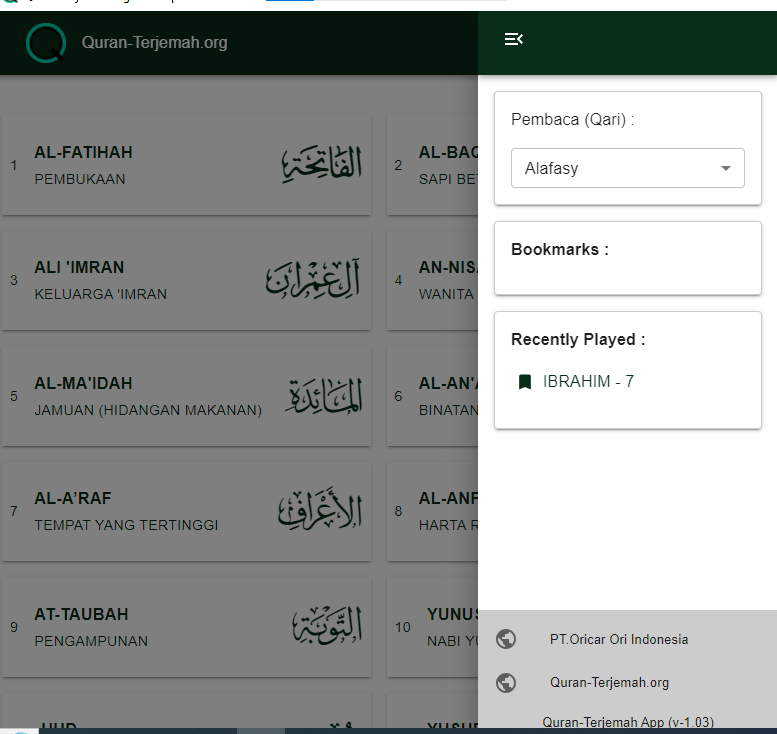Viewport: 777px width, 734px height.
Task: Open PT.Oricar Ori Indonesia link
Action: point(619,639)
